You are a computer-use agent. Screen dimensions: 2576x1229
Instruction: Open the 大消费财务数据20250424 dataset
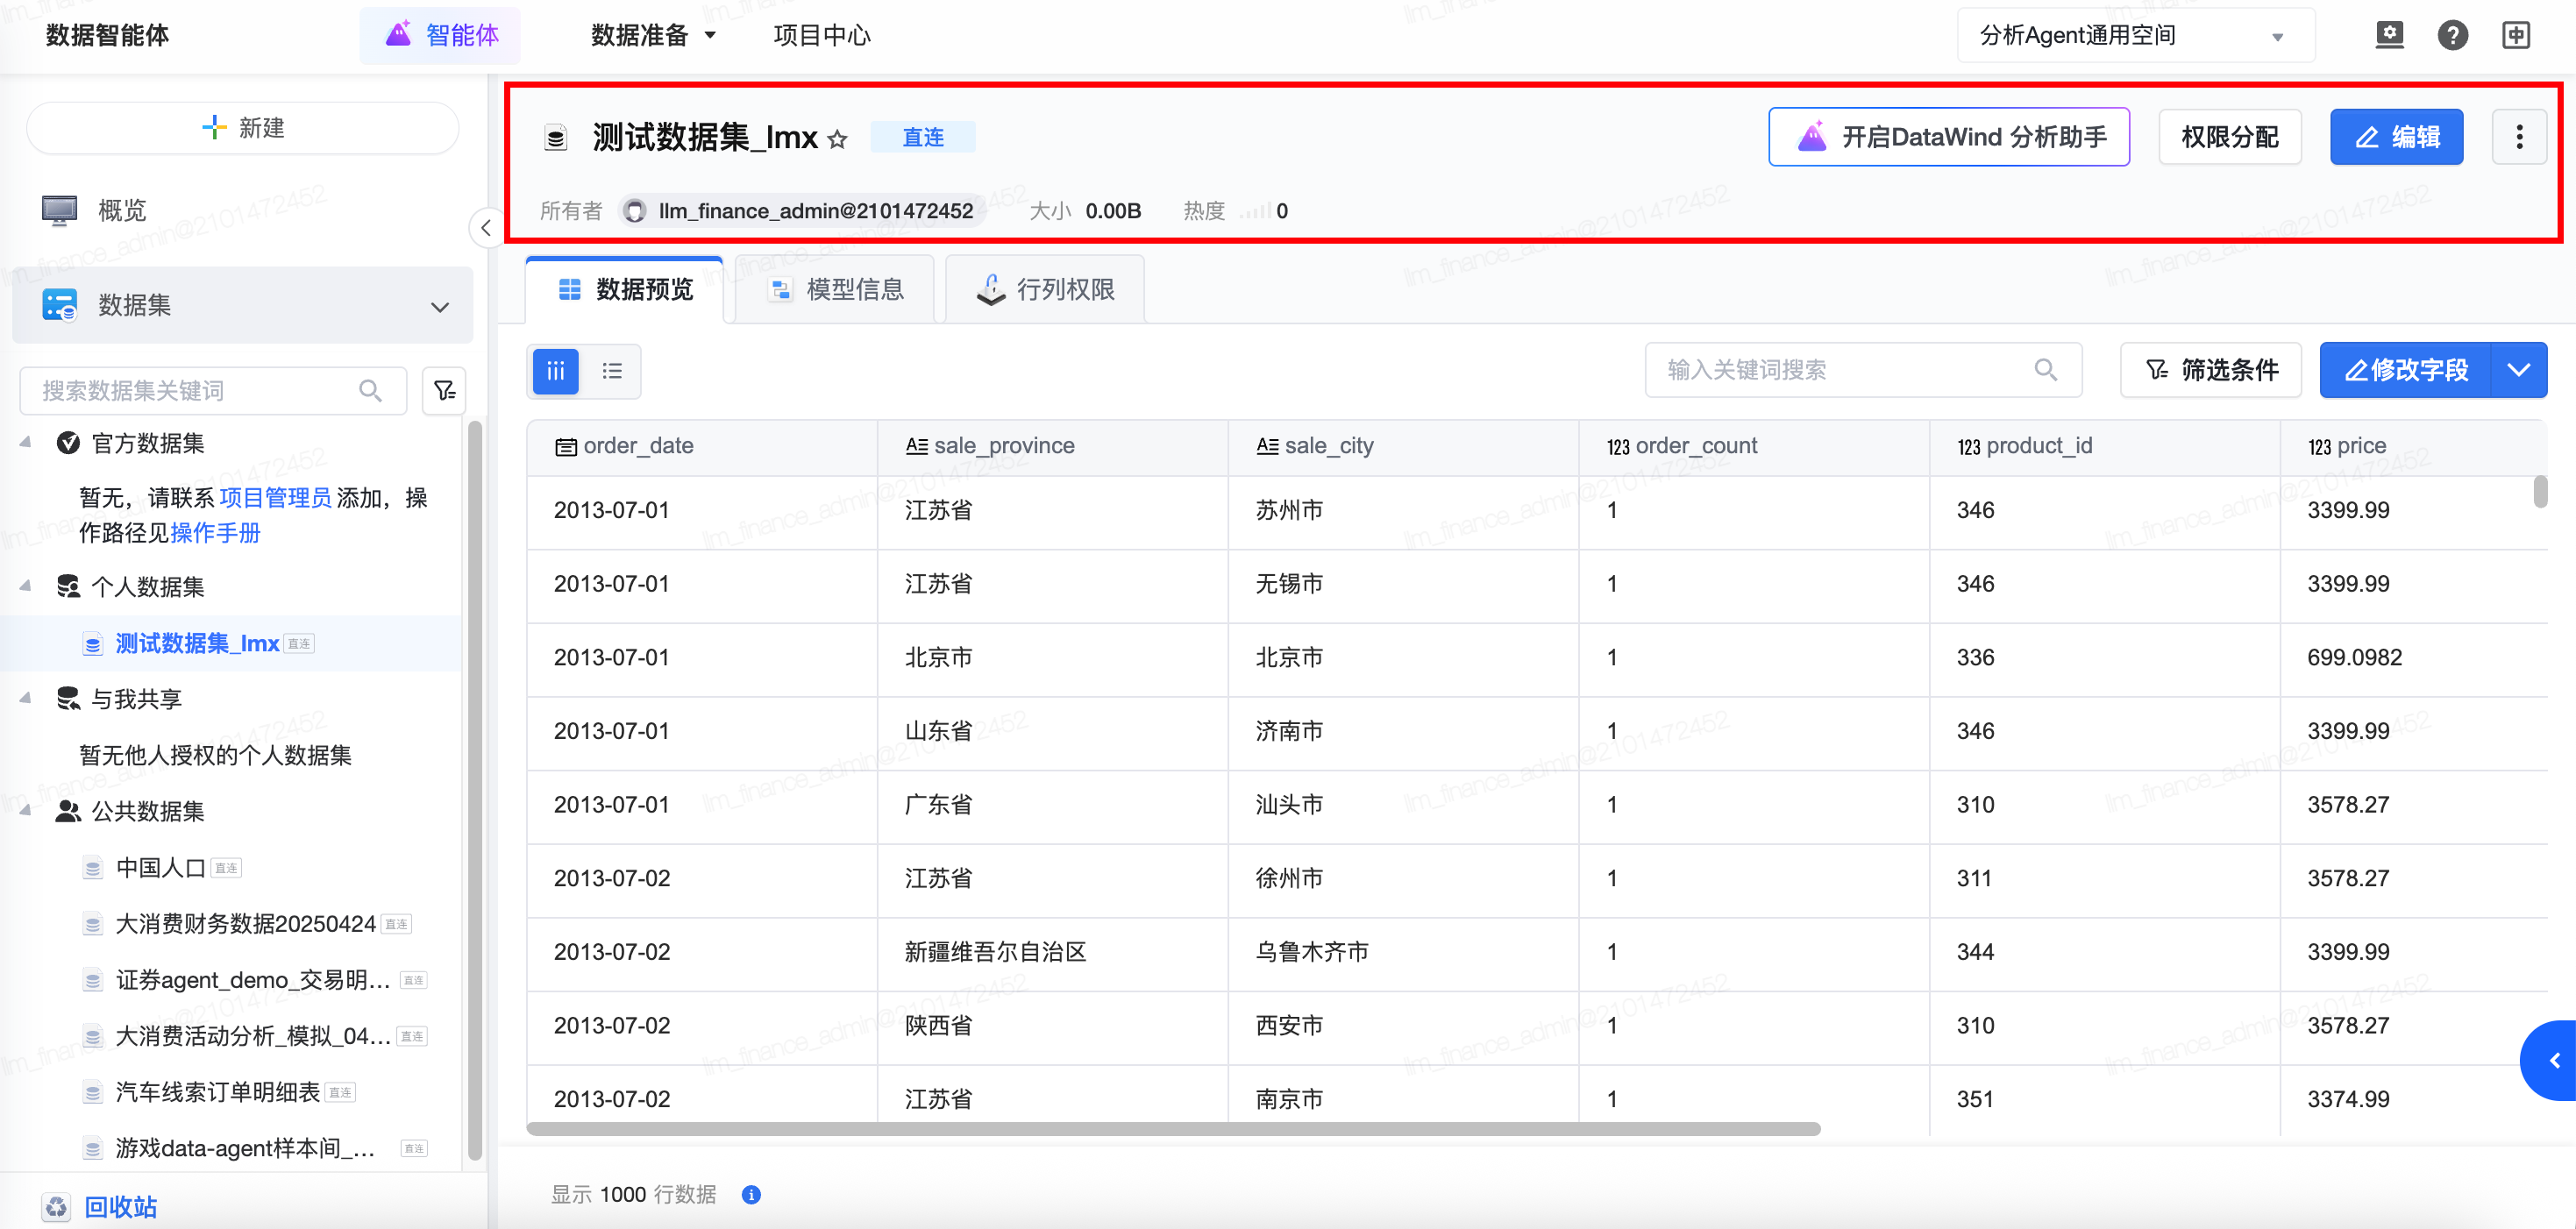pos(245,923)
